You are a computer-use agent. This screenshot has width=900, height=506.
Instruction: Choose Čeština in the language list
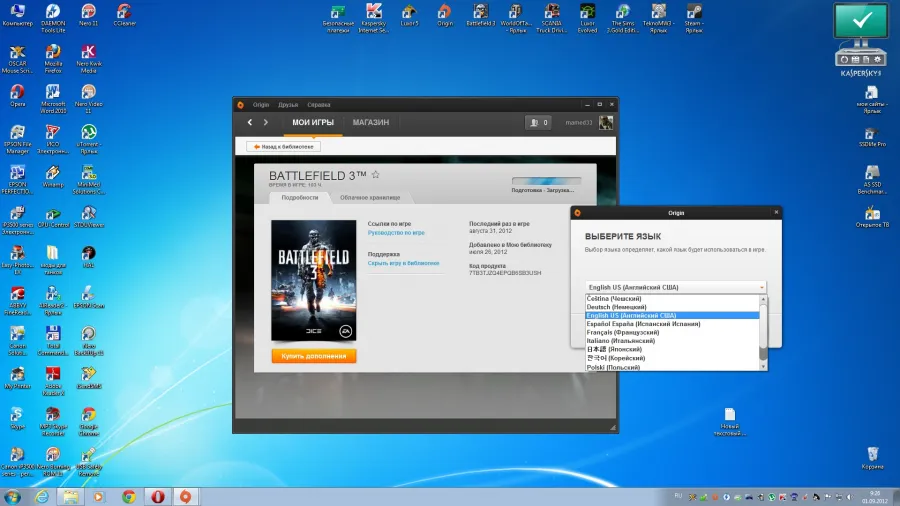tap(672, 298)
